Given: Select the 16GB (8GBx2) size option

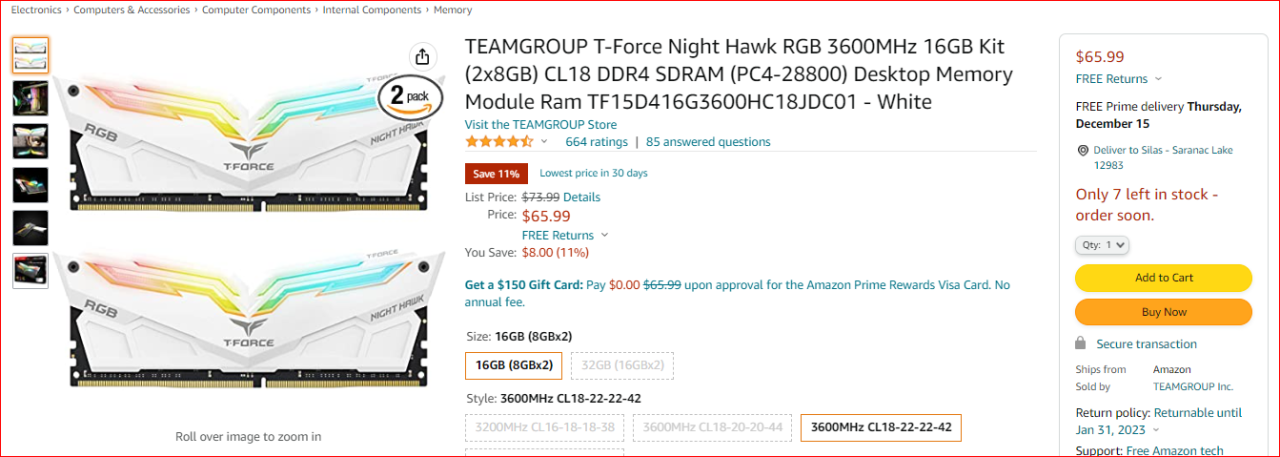Looking at the screenshot, I should pyautogui.click(x=514, y=366).
